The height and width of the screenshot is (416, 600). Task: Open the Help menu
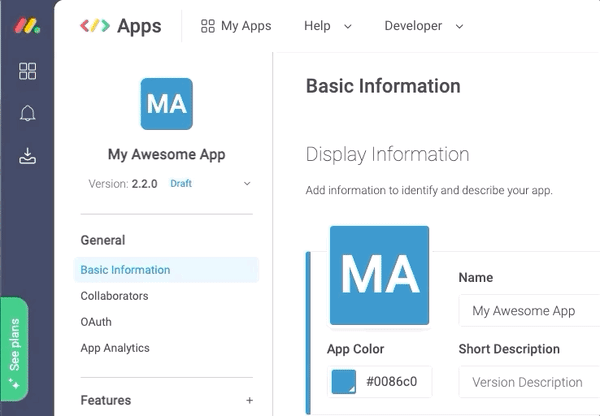pos(317,26)
